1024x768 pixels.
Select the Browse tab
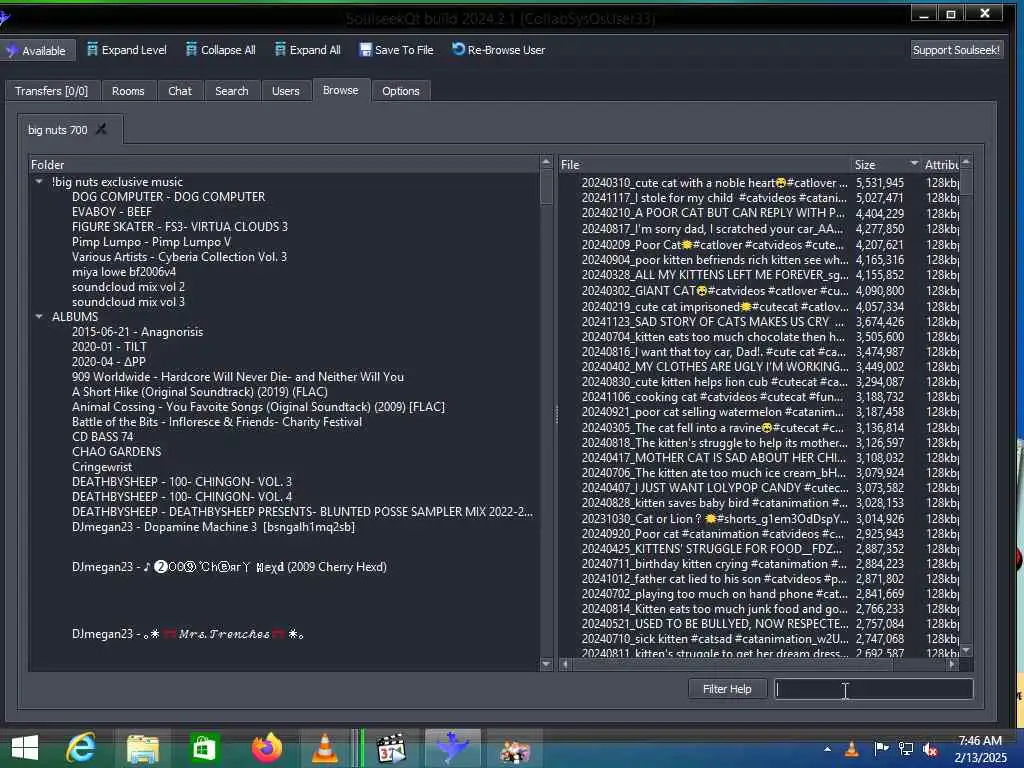[341, 90]
